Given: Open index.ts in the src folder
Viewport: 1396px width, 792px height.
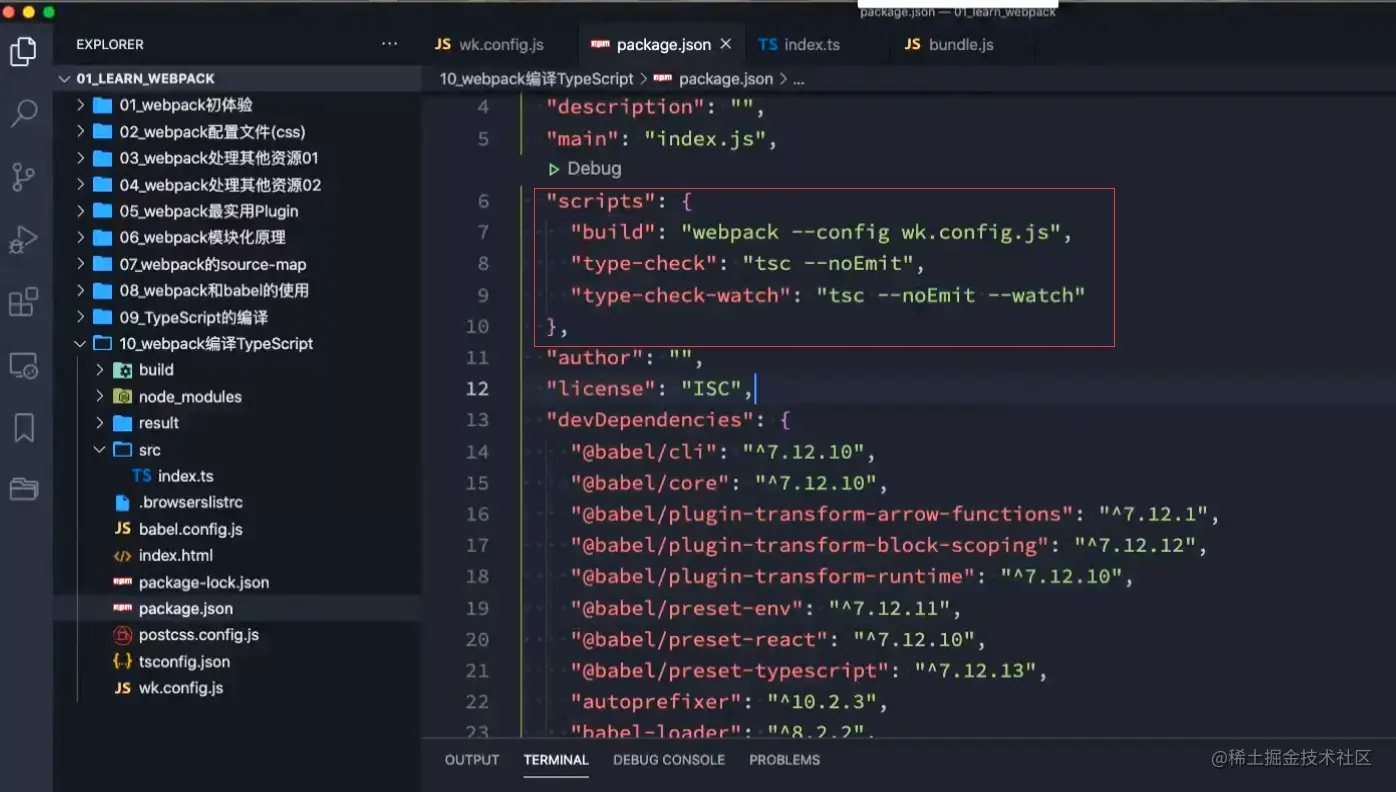Looking at the screenshot, I should (x=237, y=476).
